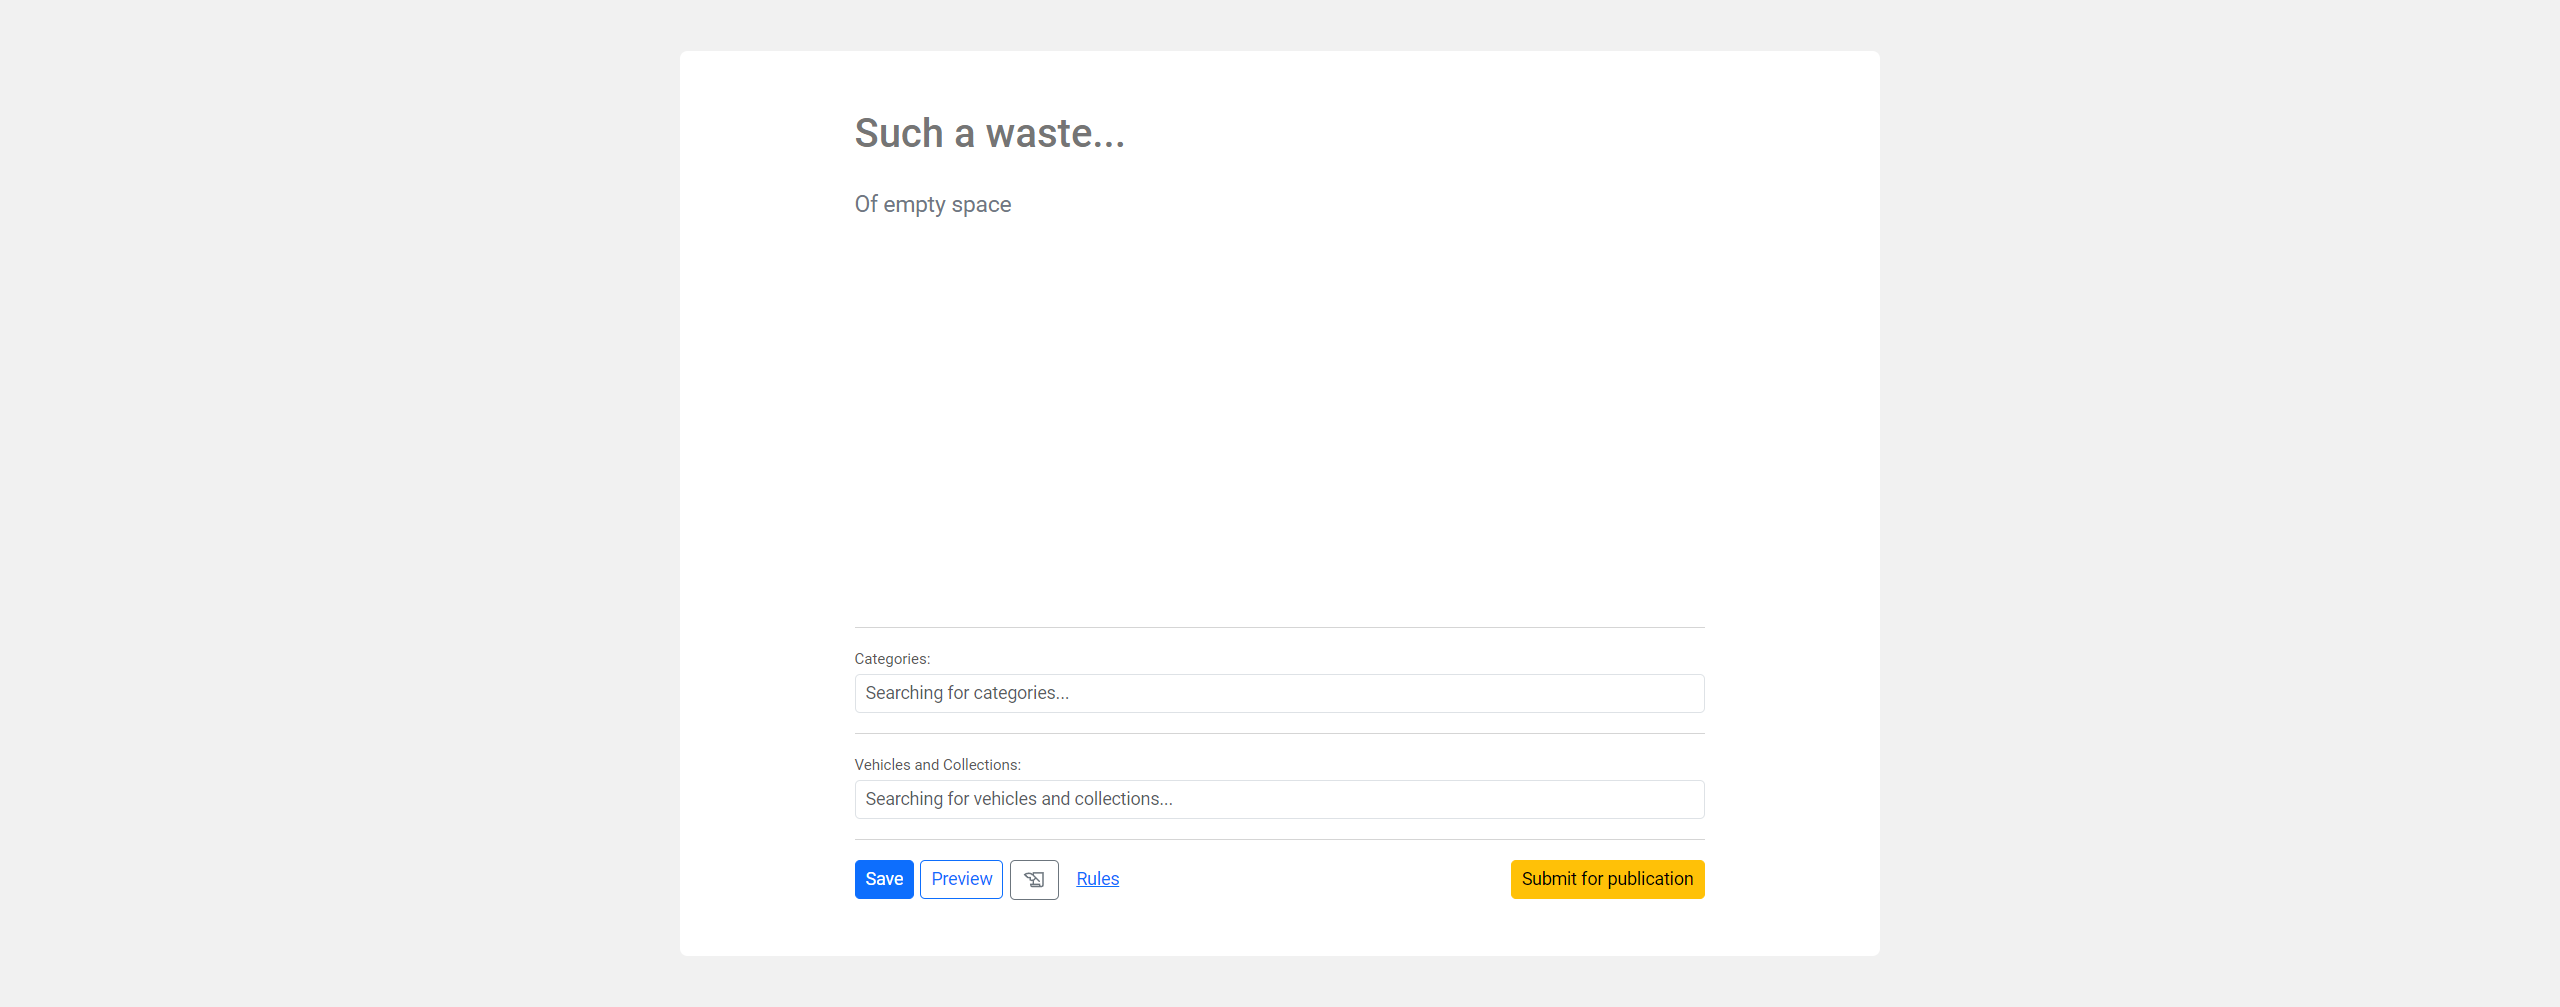Save the article draft
The image size is (2560, 1007).
click(x=883, y=879)
